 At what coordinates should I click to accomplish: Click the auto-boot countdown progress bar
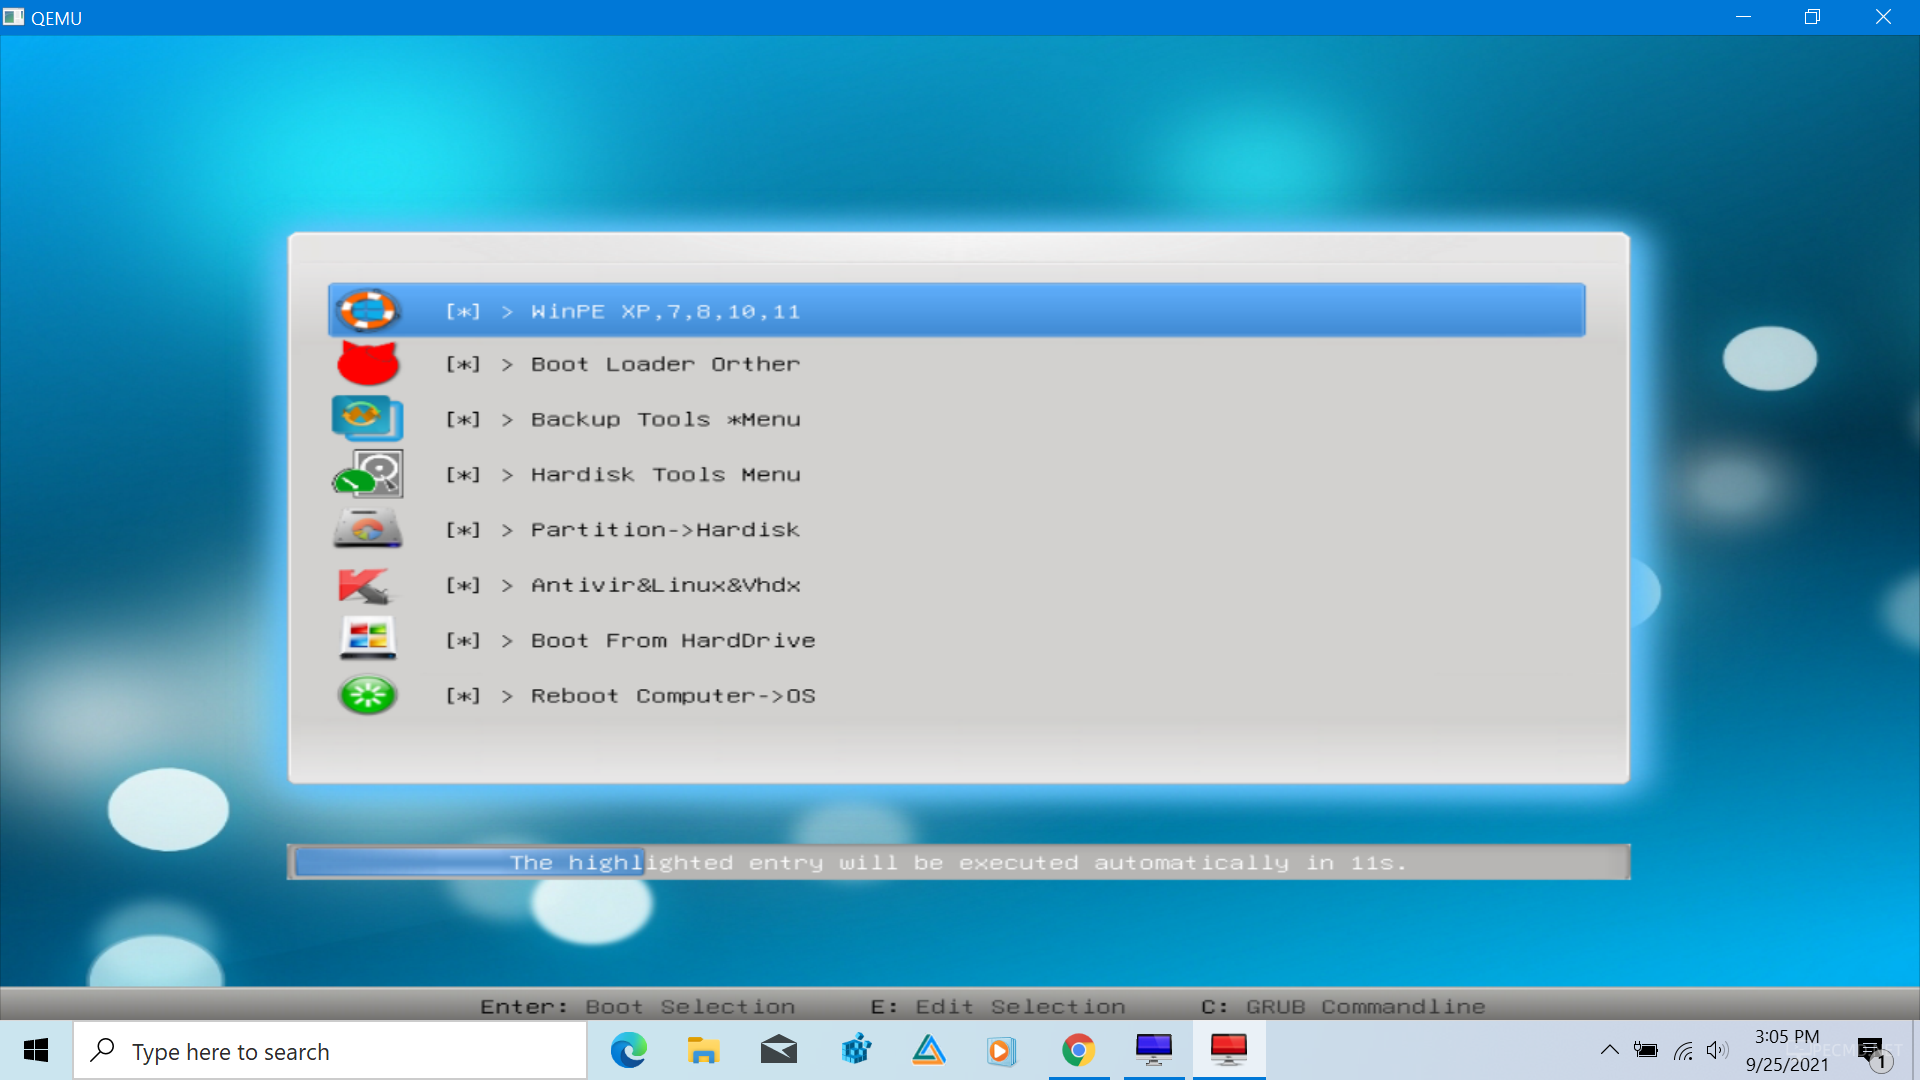click(958, 862)
